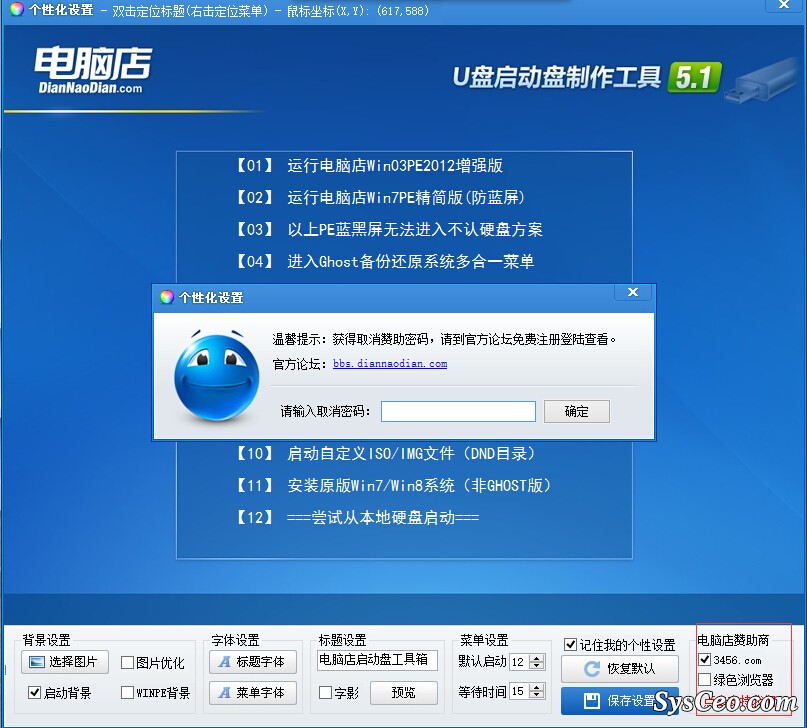This screenshot has width=807, height=728.
Task: Select menu entry 【10】 启动自定义ISO/IMG文件
Action: click(385, 454)
